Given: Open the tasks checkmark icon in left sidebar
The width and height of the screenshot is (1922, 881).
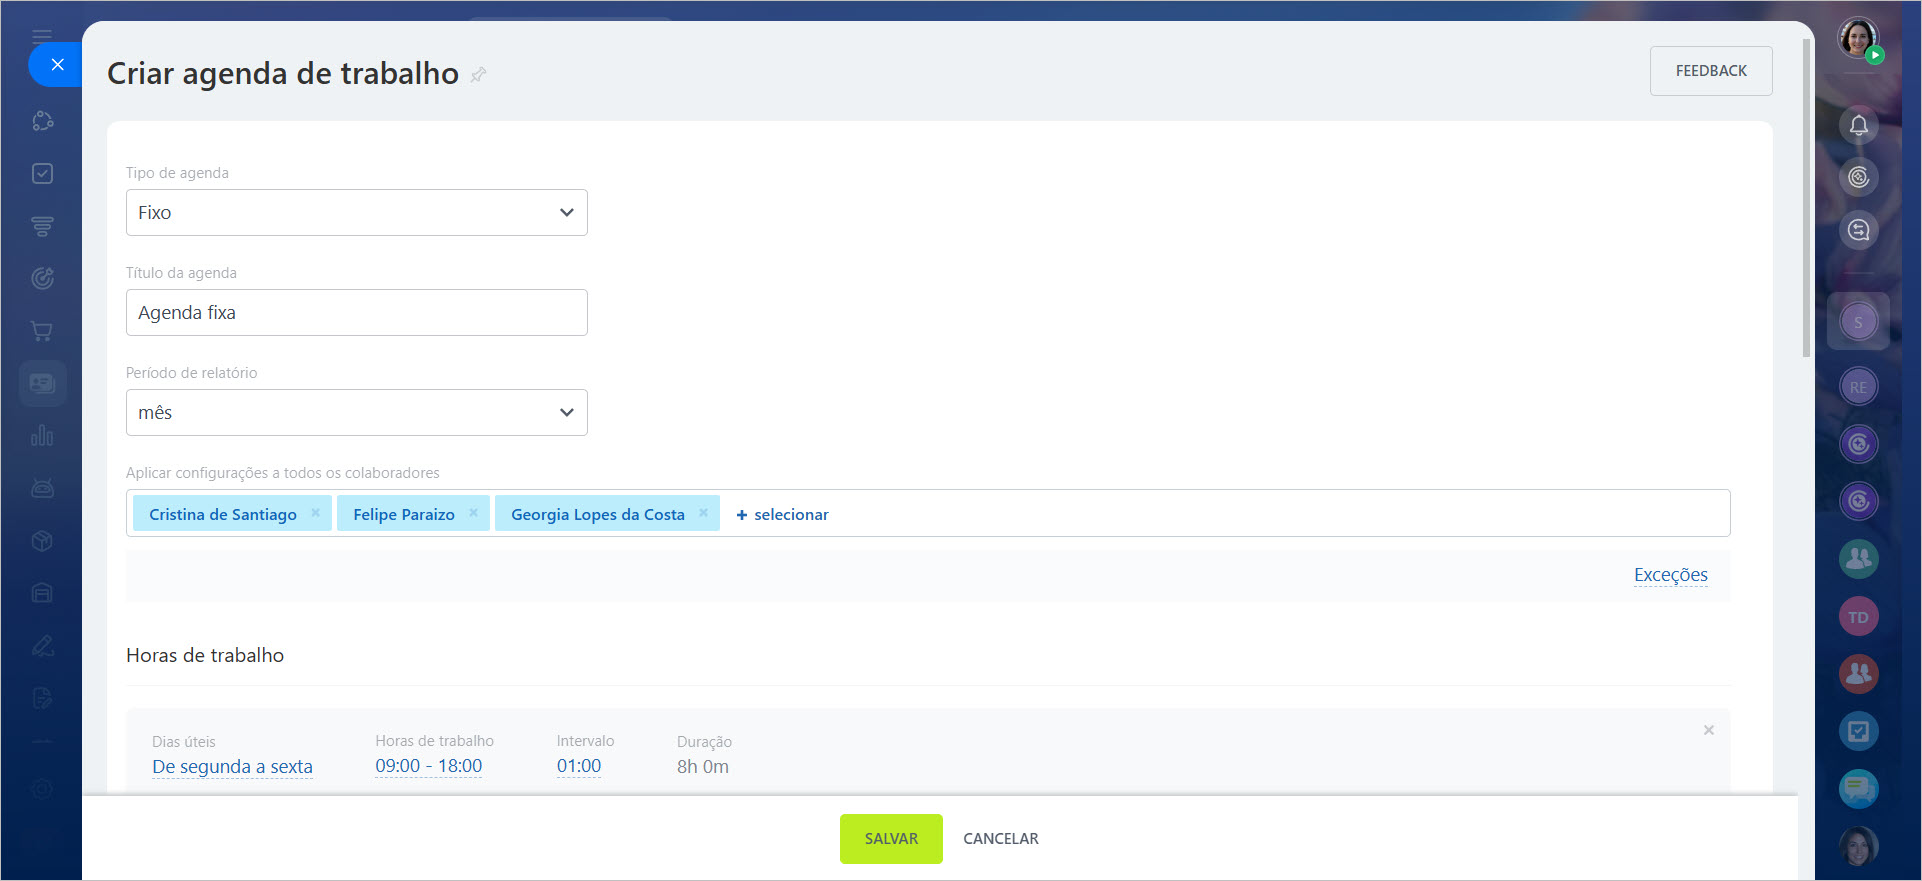Looking at the screenshot, I should click(42, 174).
